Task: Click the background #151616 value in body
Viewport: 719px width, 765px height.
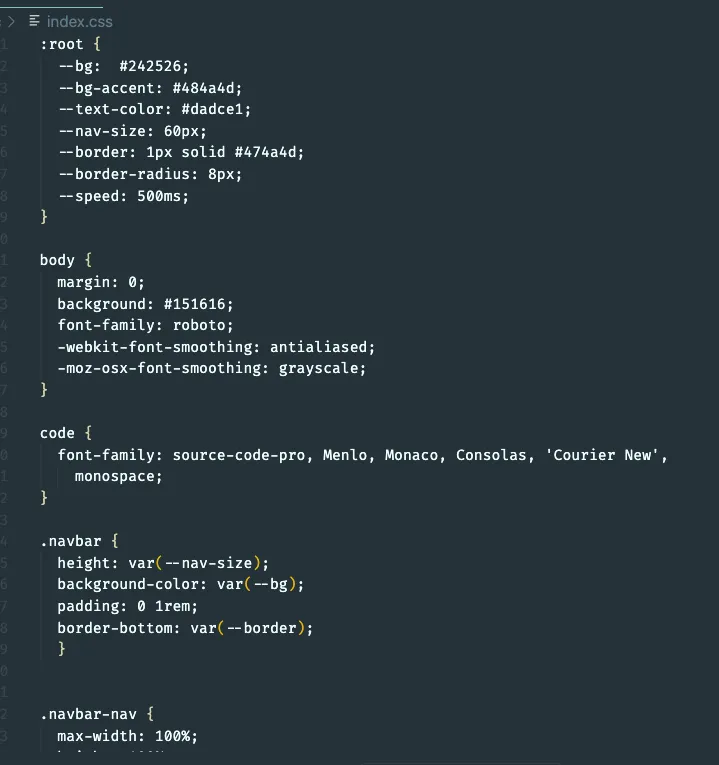Action: pyautogui.click(x=196, y=304)
